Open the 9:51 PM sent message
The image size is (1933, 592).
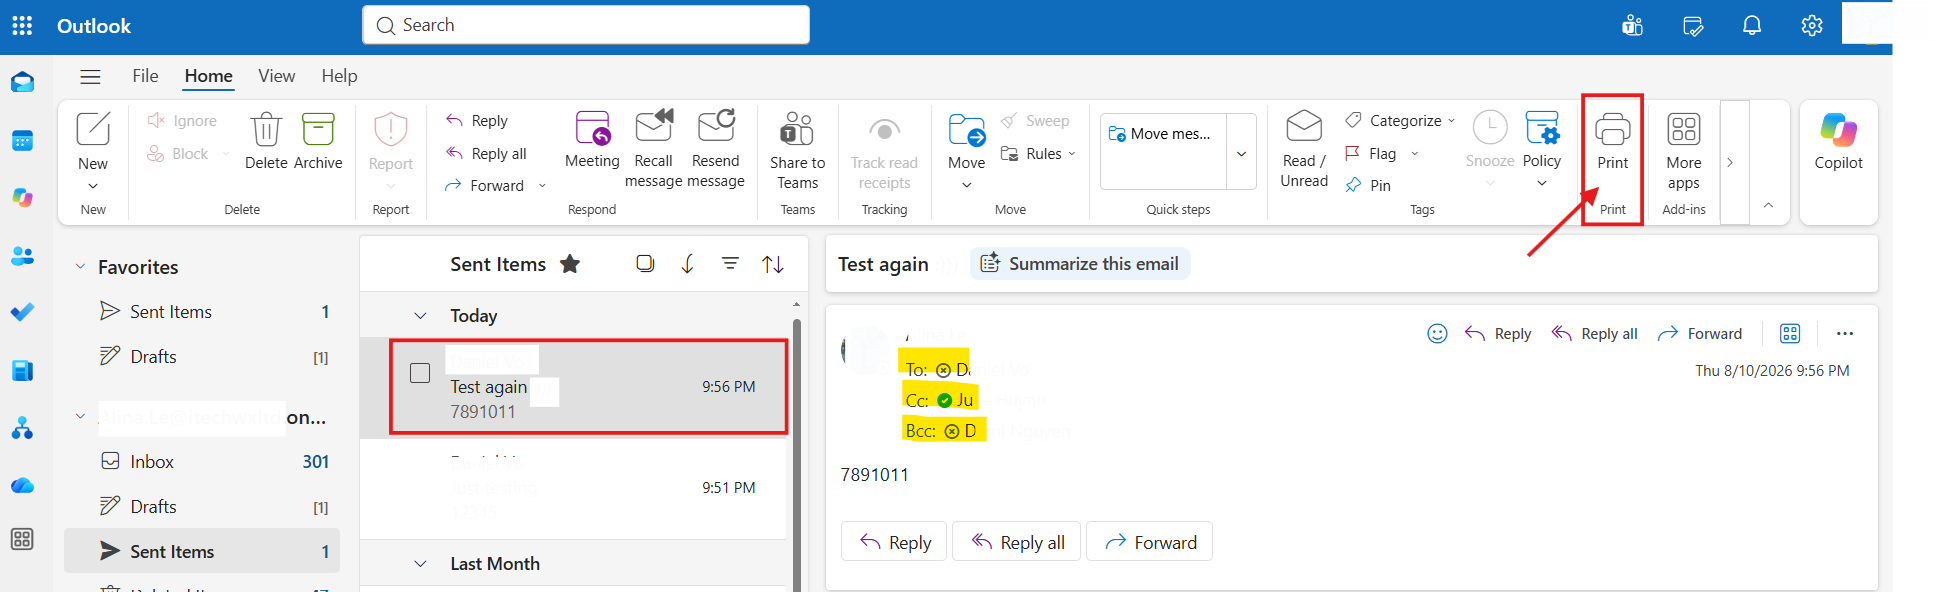574,488
